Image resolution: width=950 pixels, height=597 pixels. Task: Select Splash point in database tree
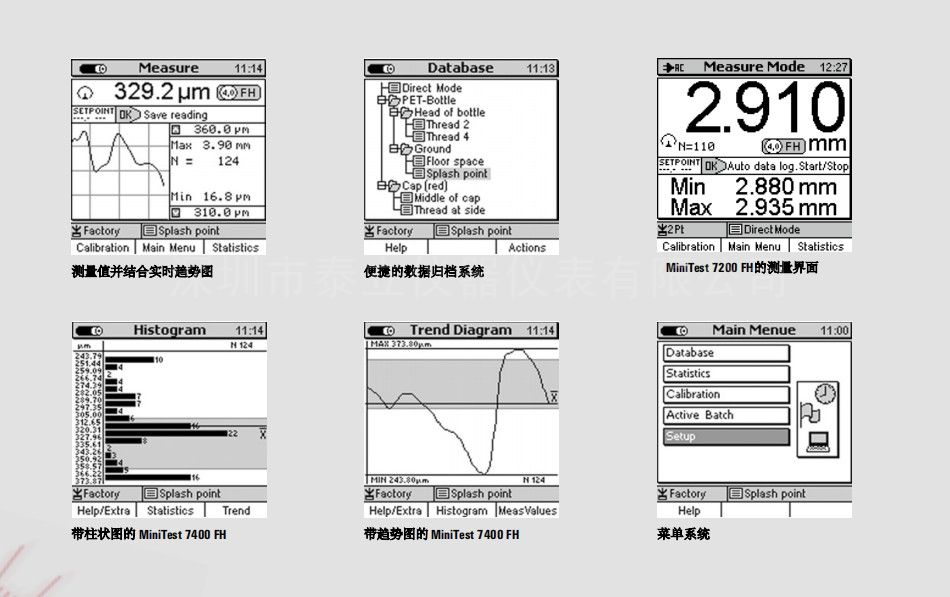pos(456,174)
